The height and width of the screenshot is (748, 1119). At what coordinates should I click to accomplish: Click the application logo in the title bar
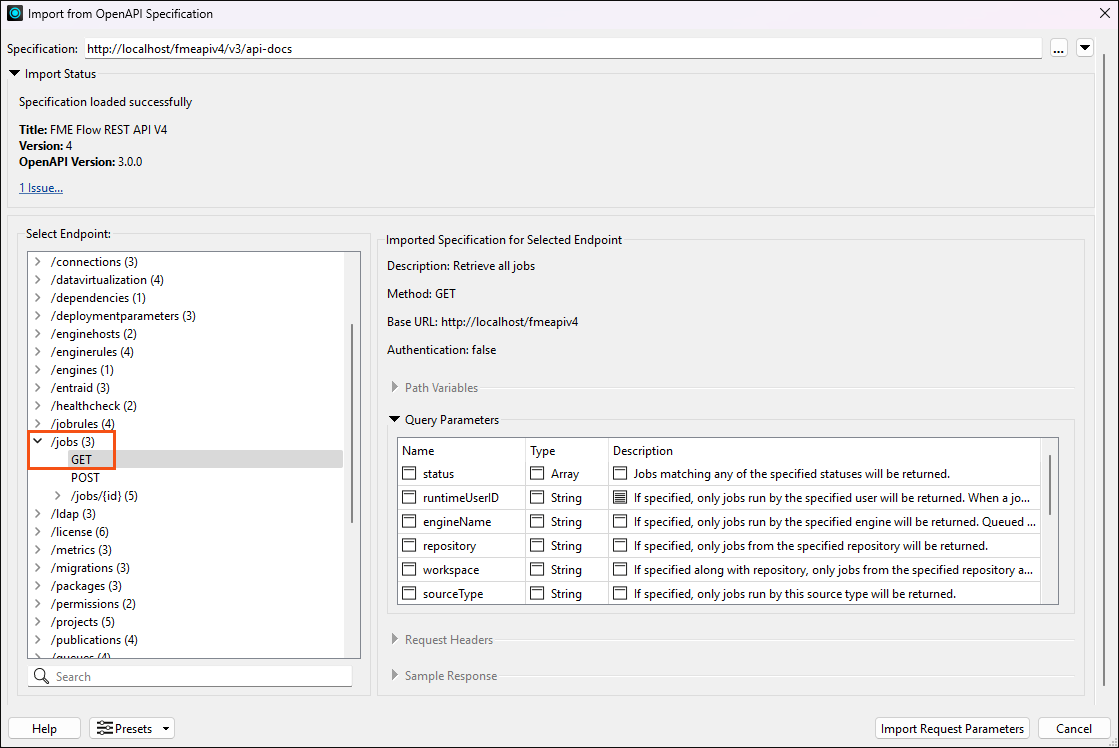point(14,13)
